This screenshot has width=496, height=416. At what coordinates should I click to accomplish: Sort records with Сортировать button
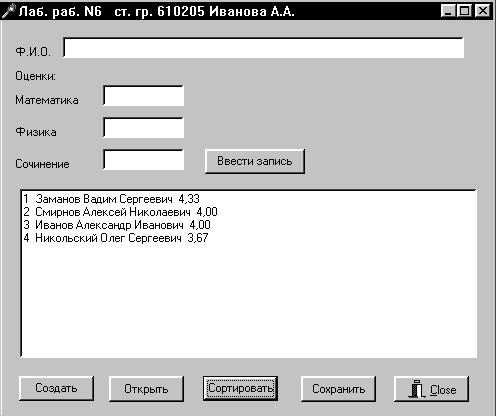(x=240, y=389)
